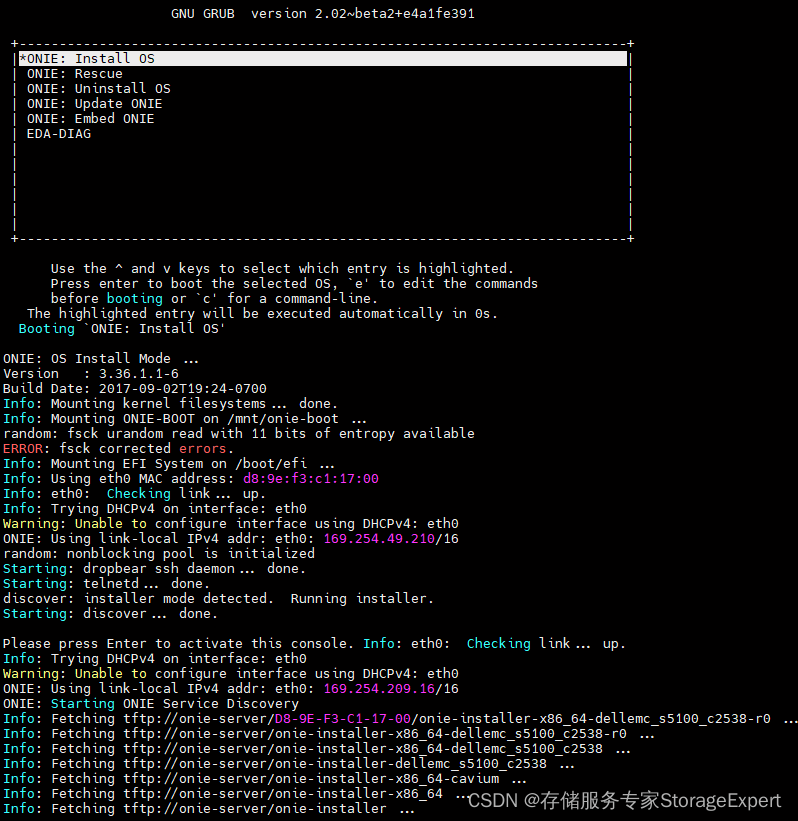Select the 'ONIE: Embed ONIE' entry
This screenshot has height=821, width=798.
pos(90,119)
